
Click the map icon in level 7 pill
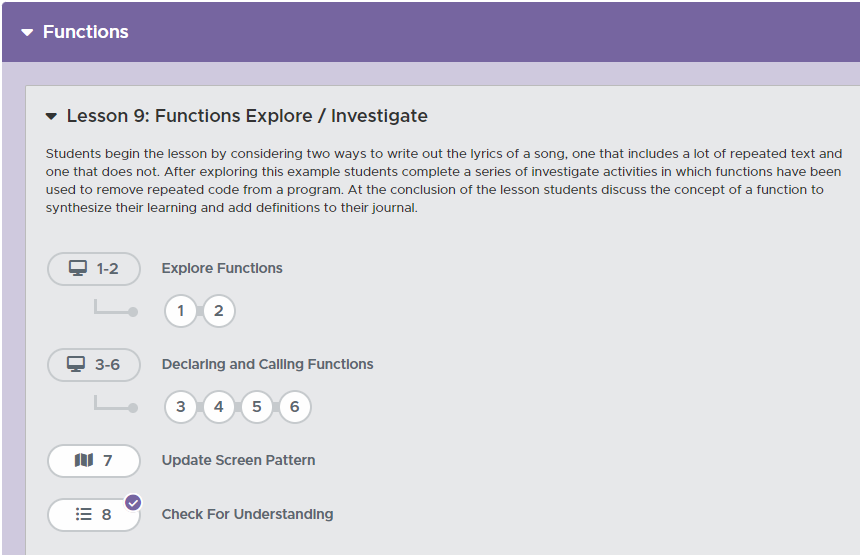click(84, 461)
